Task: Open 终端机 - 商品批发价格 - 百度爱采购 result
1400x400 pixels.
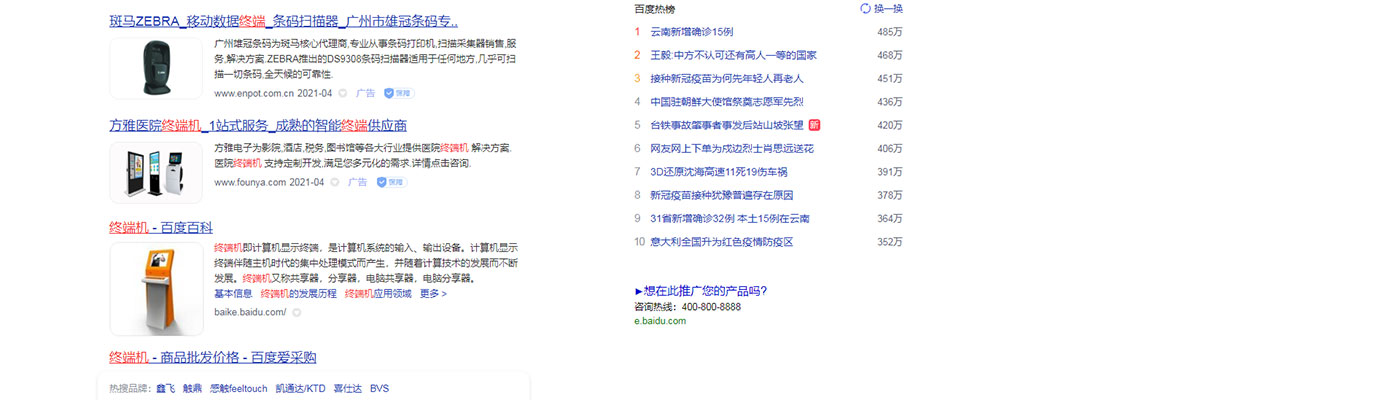Action: [x=212, y=357]
